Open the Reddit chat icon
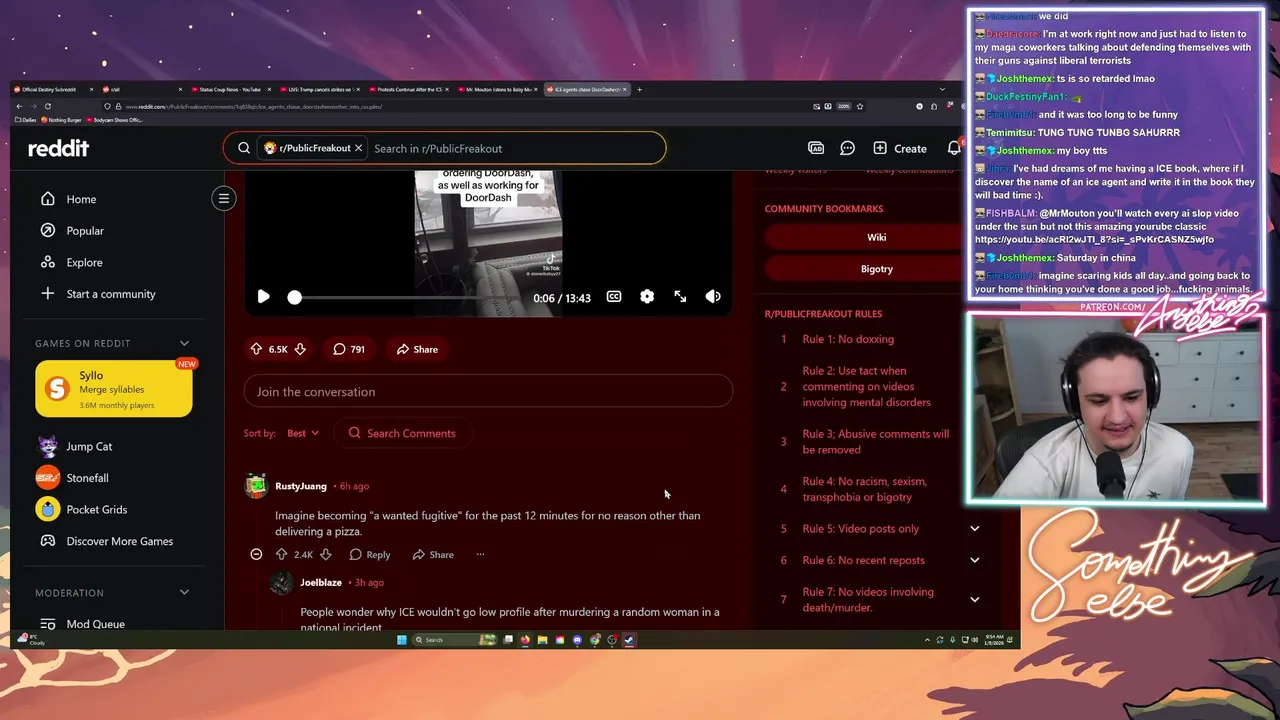Image resolution: width=1280 pixels, height=720 pixels. tap(847, 148)
